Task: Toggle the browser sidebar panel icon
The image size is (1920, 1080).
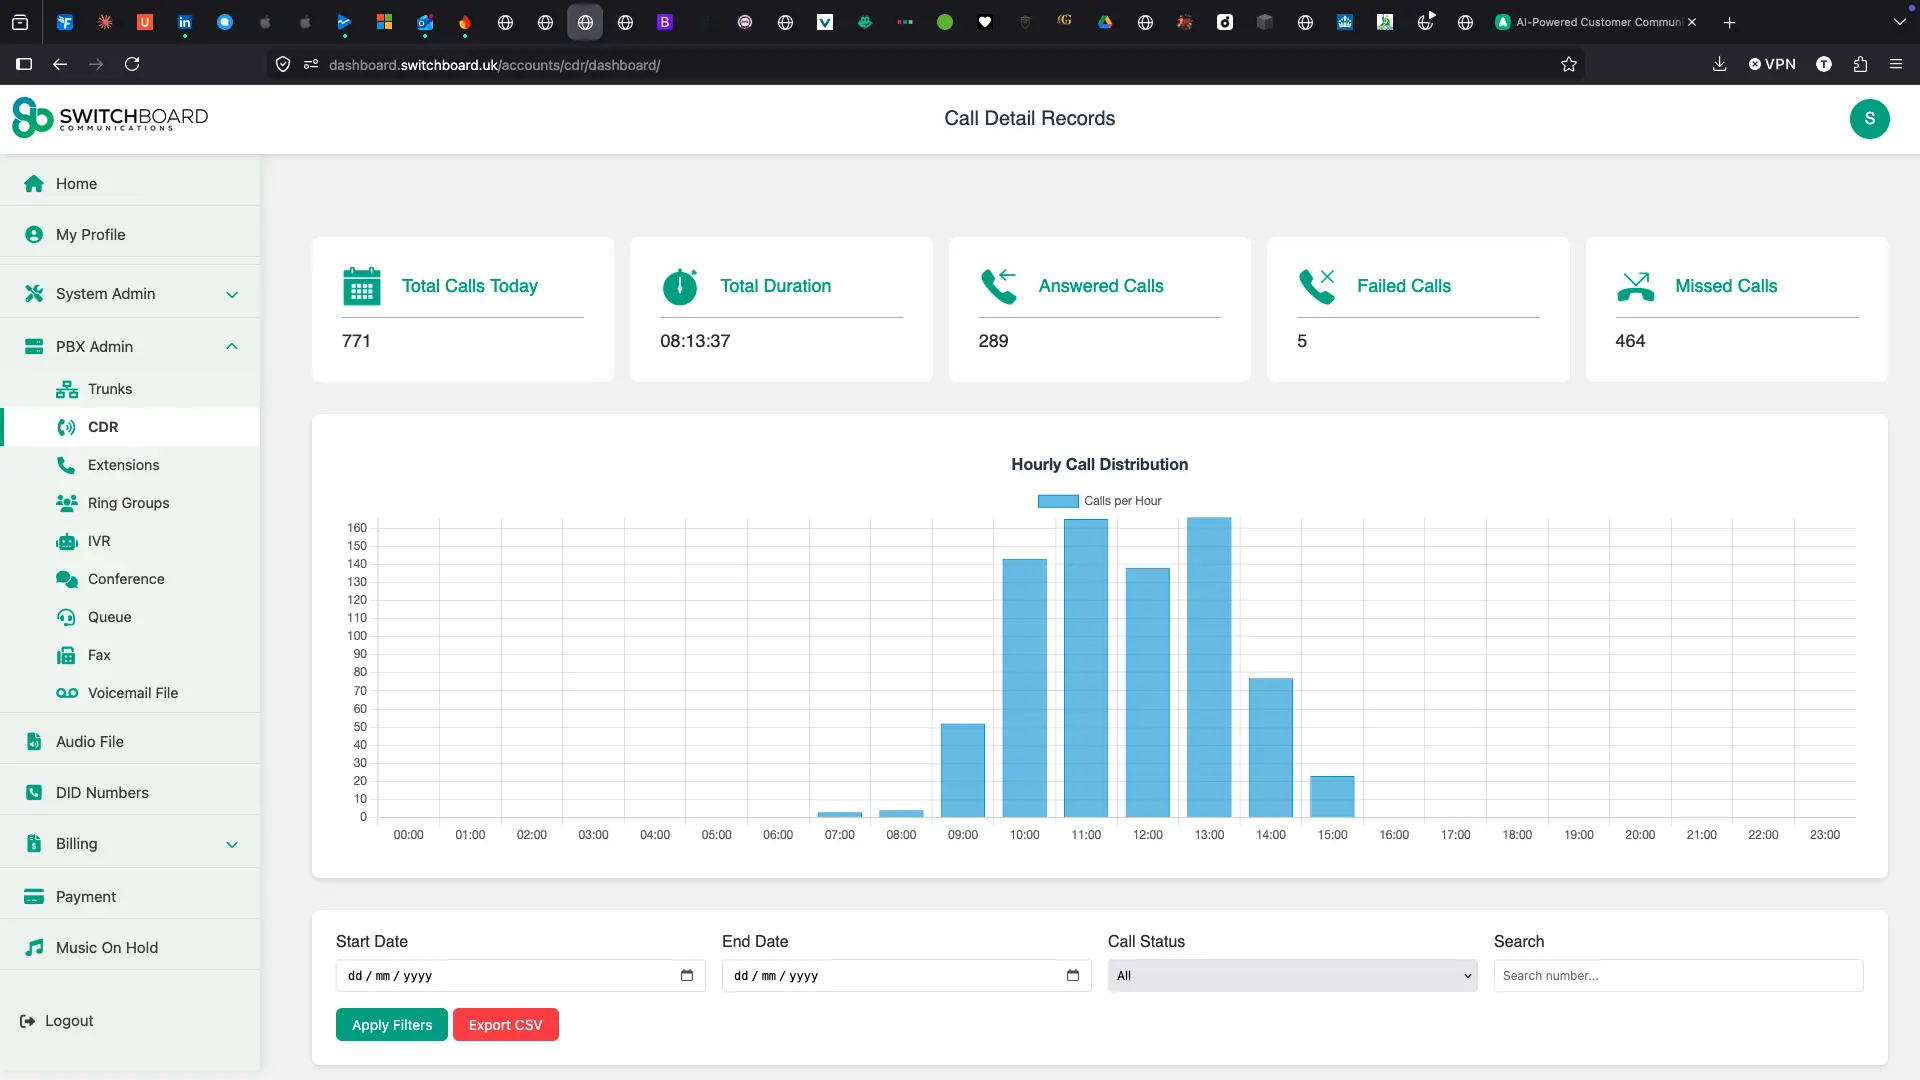Action: click(24, 64)
